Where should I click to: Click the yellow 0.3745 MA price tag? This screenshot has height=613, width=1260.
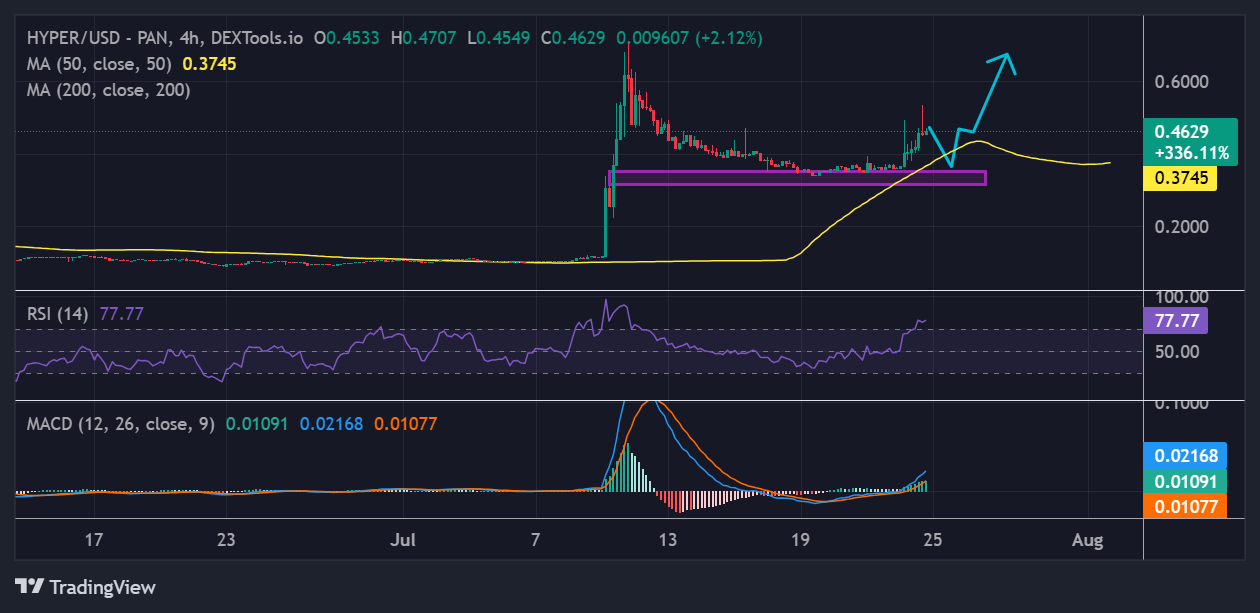click(1180, 178)
